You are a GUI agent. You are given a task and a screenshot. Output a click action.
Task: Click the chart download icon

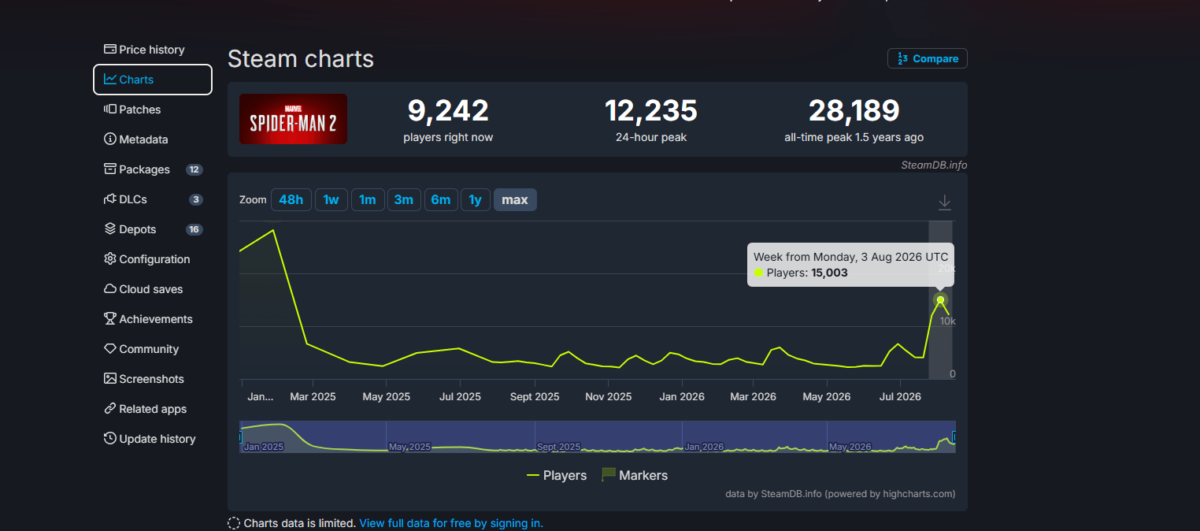click(x=944, y=203)
